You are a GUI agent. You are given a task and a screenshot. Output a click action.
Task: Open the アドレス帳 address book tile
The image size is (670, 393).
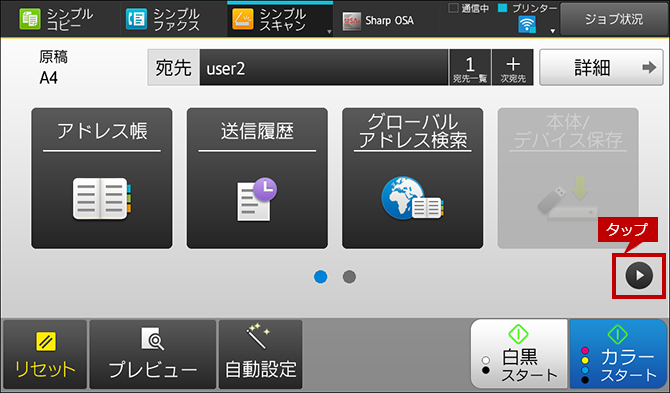102,178
